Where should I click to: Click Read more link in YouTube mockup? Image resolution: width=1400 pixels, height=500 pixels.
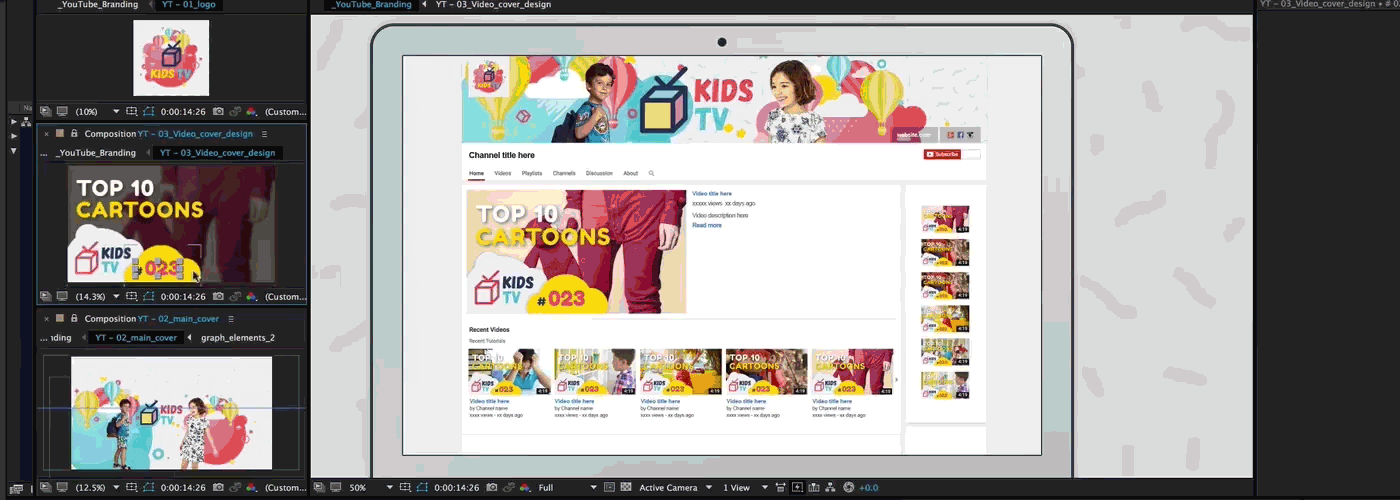tap(707, 225)
